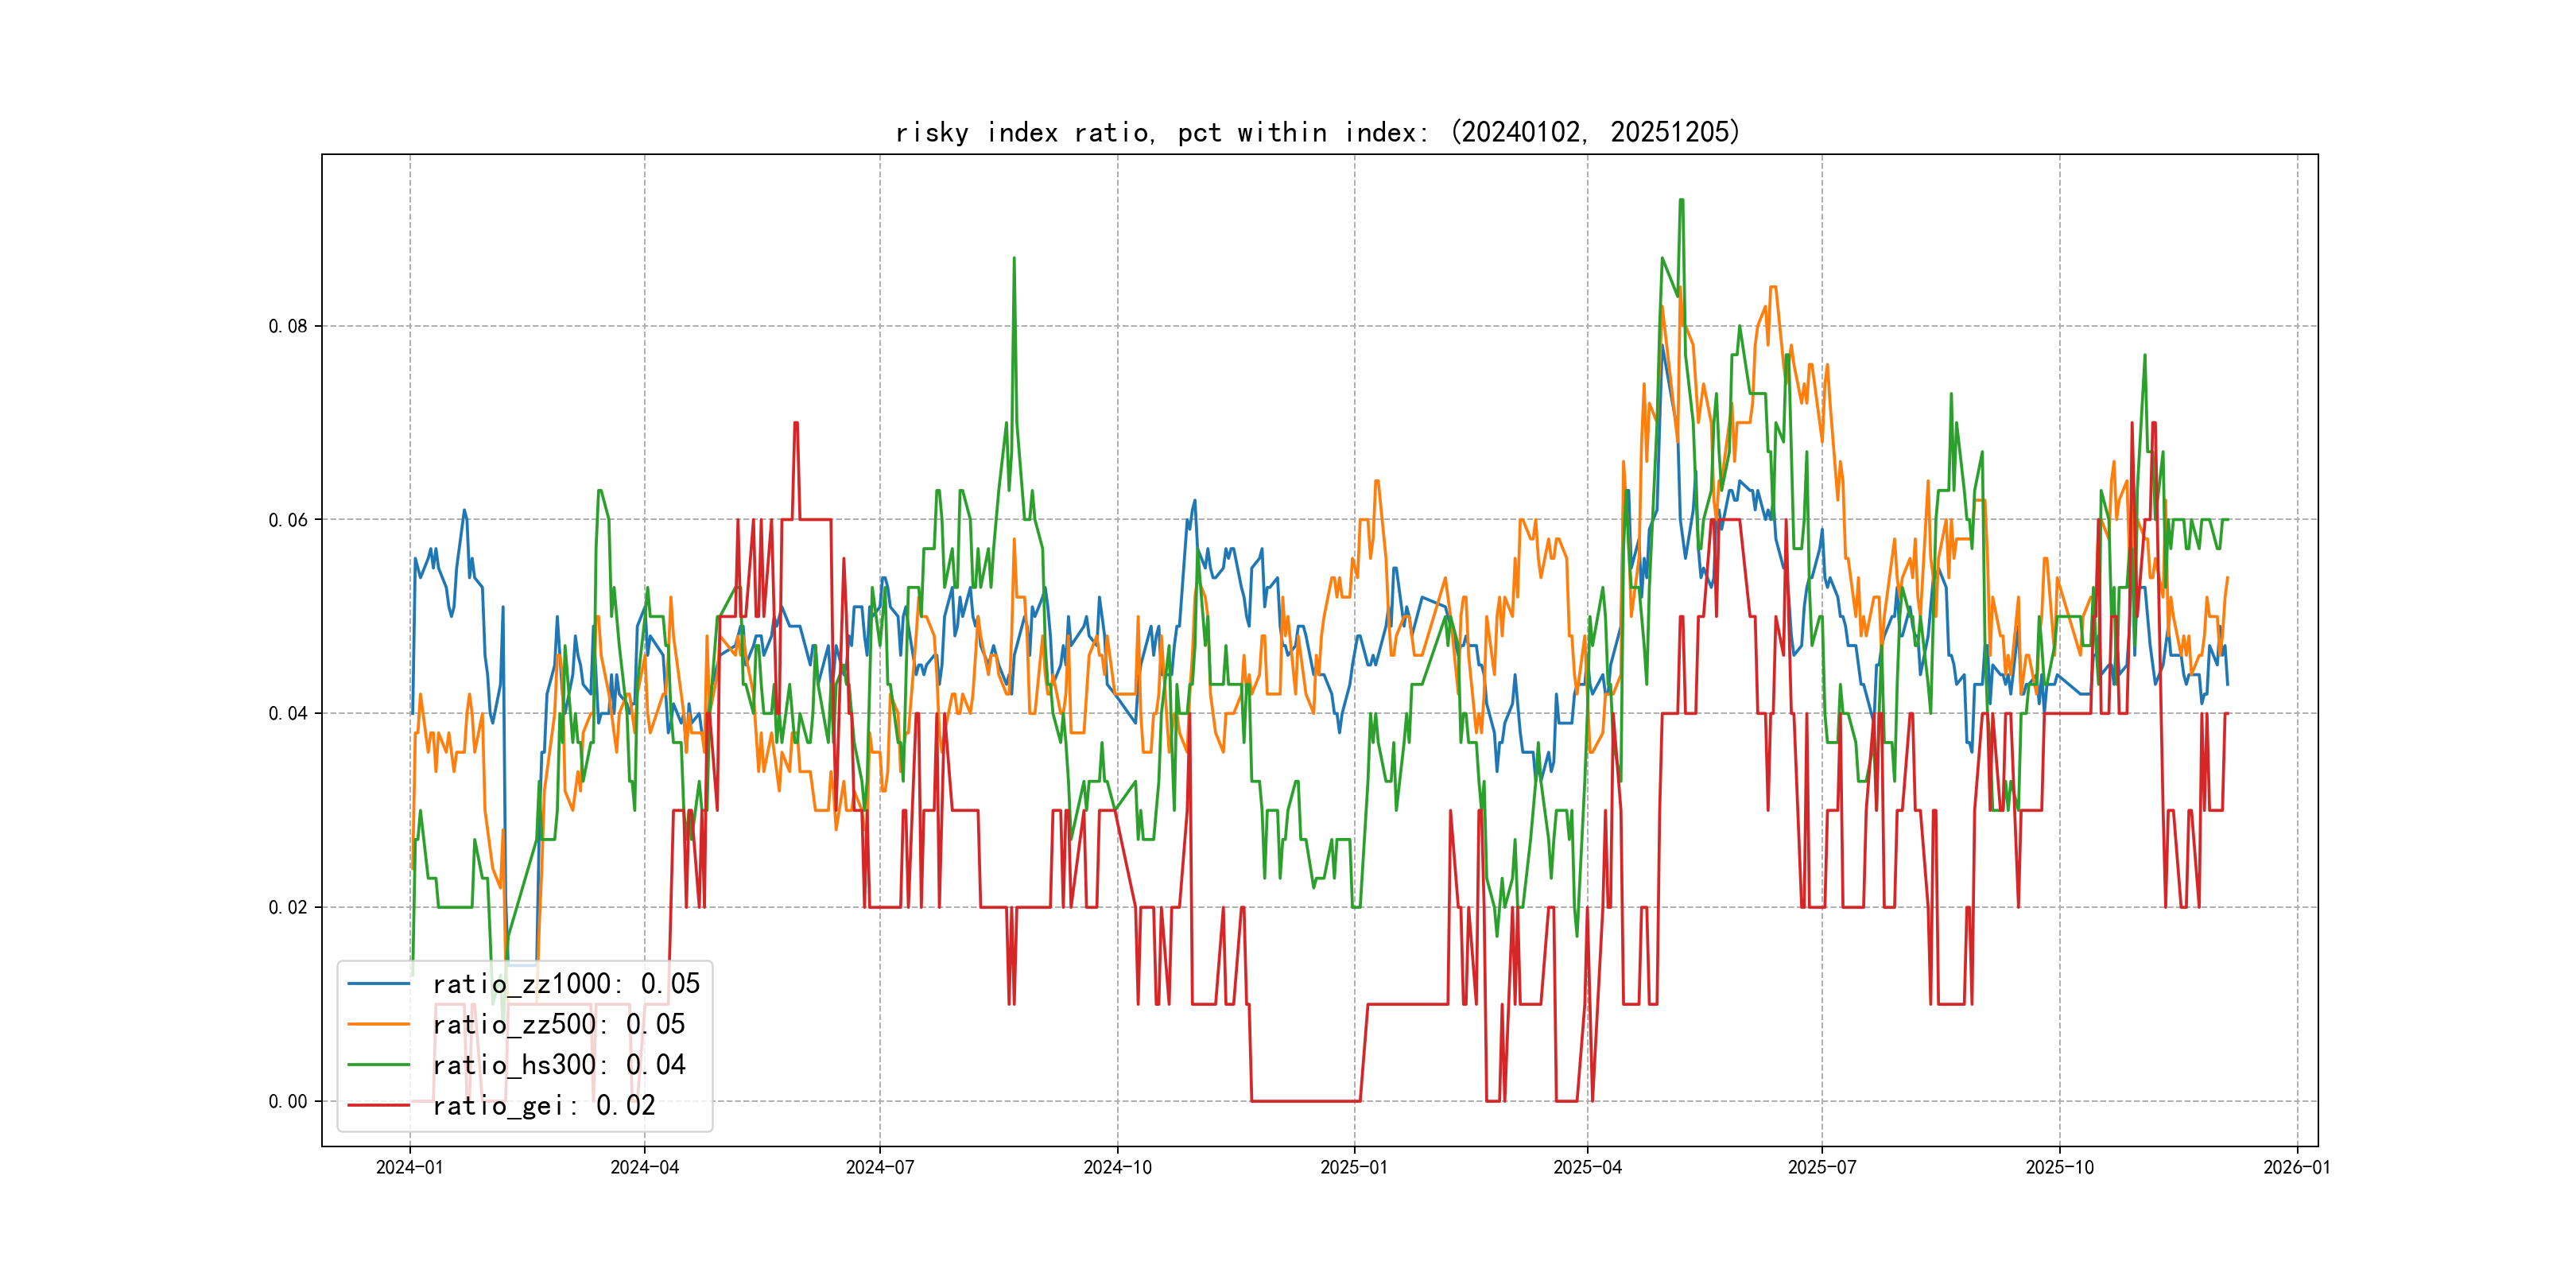2576x1288 pixels.
Task: Click the 0.08 y-axis tick label
Action: (288, 326)
